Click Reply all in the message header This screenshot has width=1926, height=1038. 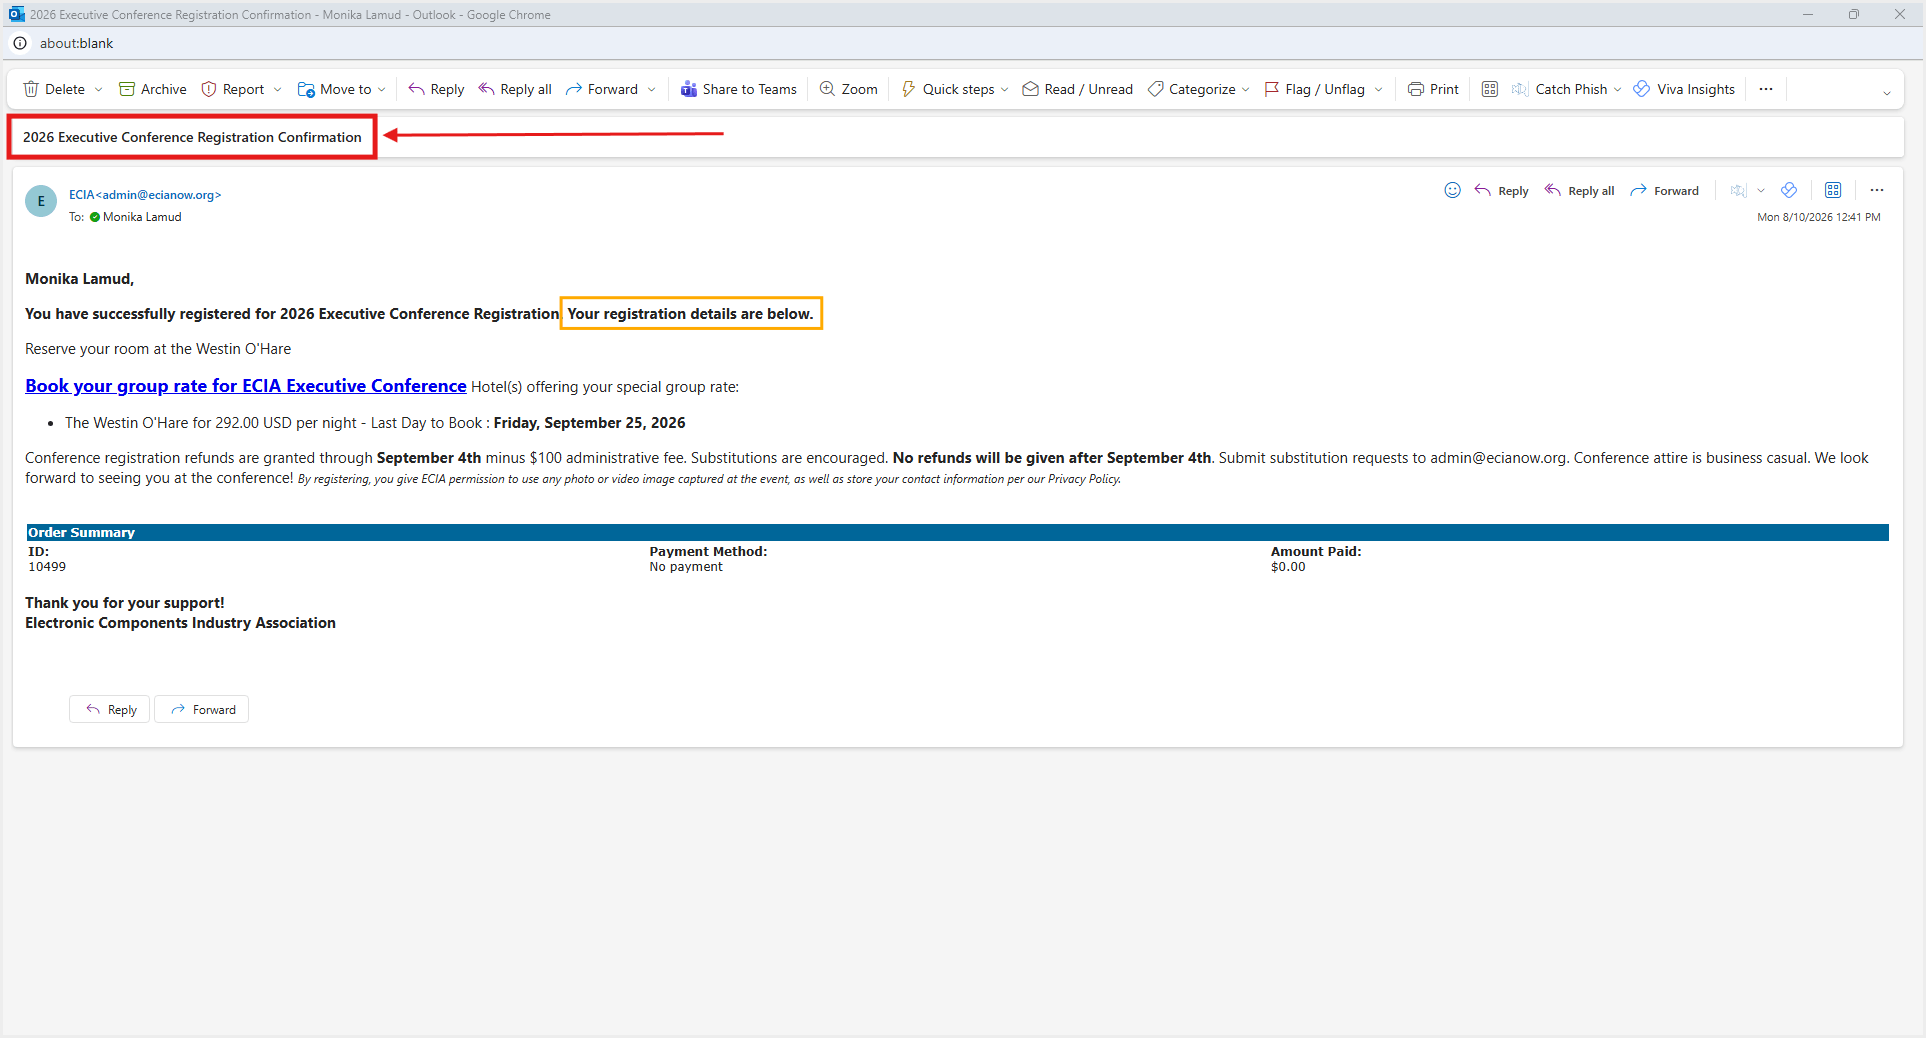coord(1579,190)
